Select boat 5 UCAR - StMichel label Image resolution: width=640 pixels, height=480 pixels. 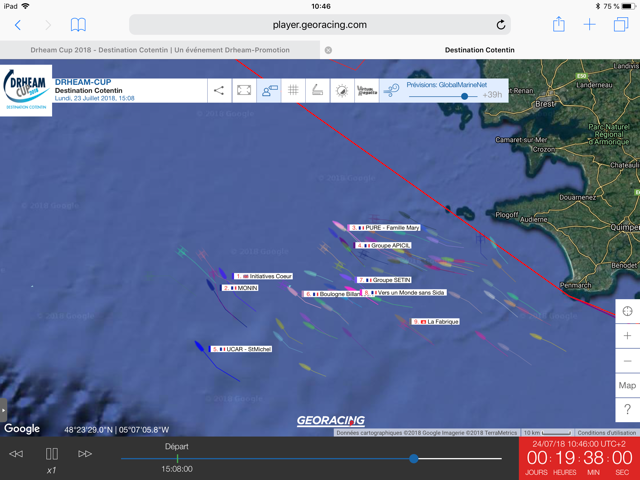click(241, 349)
